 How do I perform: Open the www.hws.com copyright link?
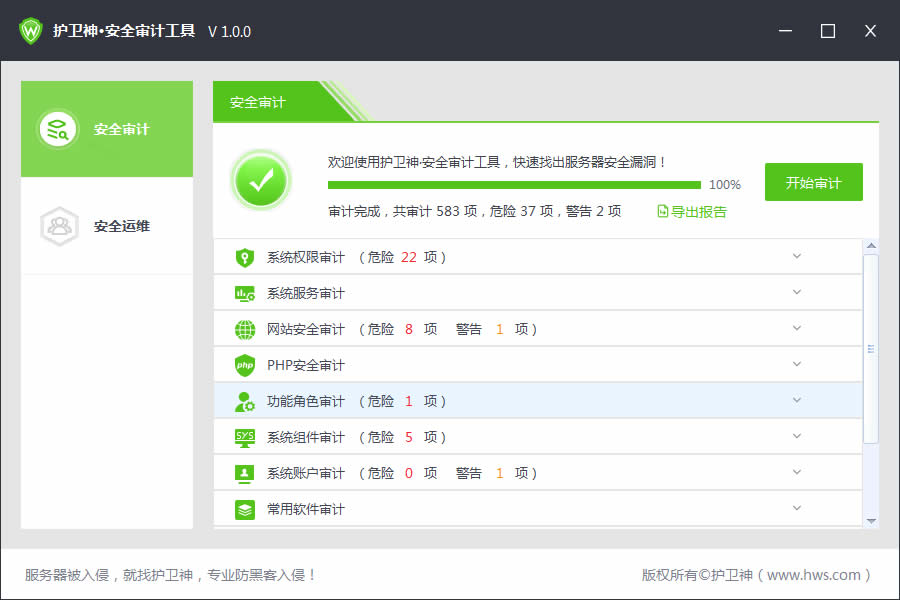[x=813, y=575]
